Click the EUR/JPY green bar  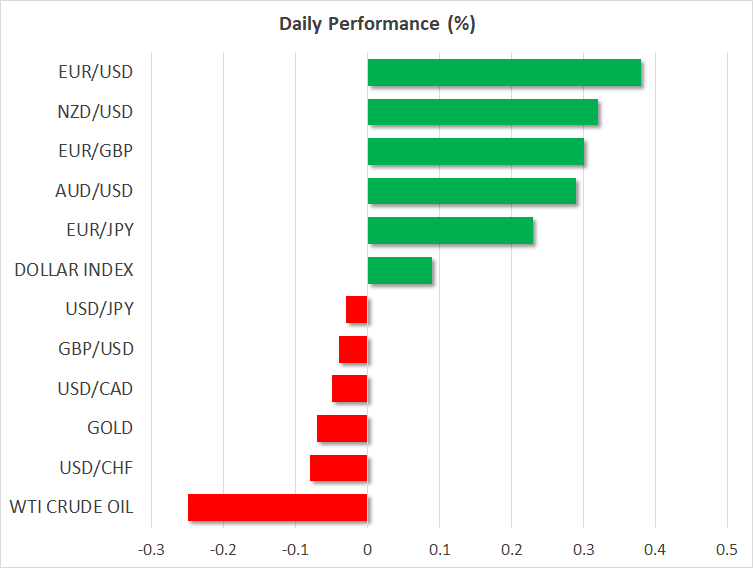450,231
